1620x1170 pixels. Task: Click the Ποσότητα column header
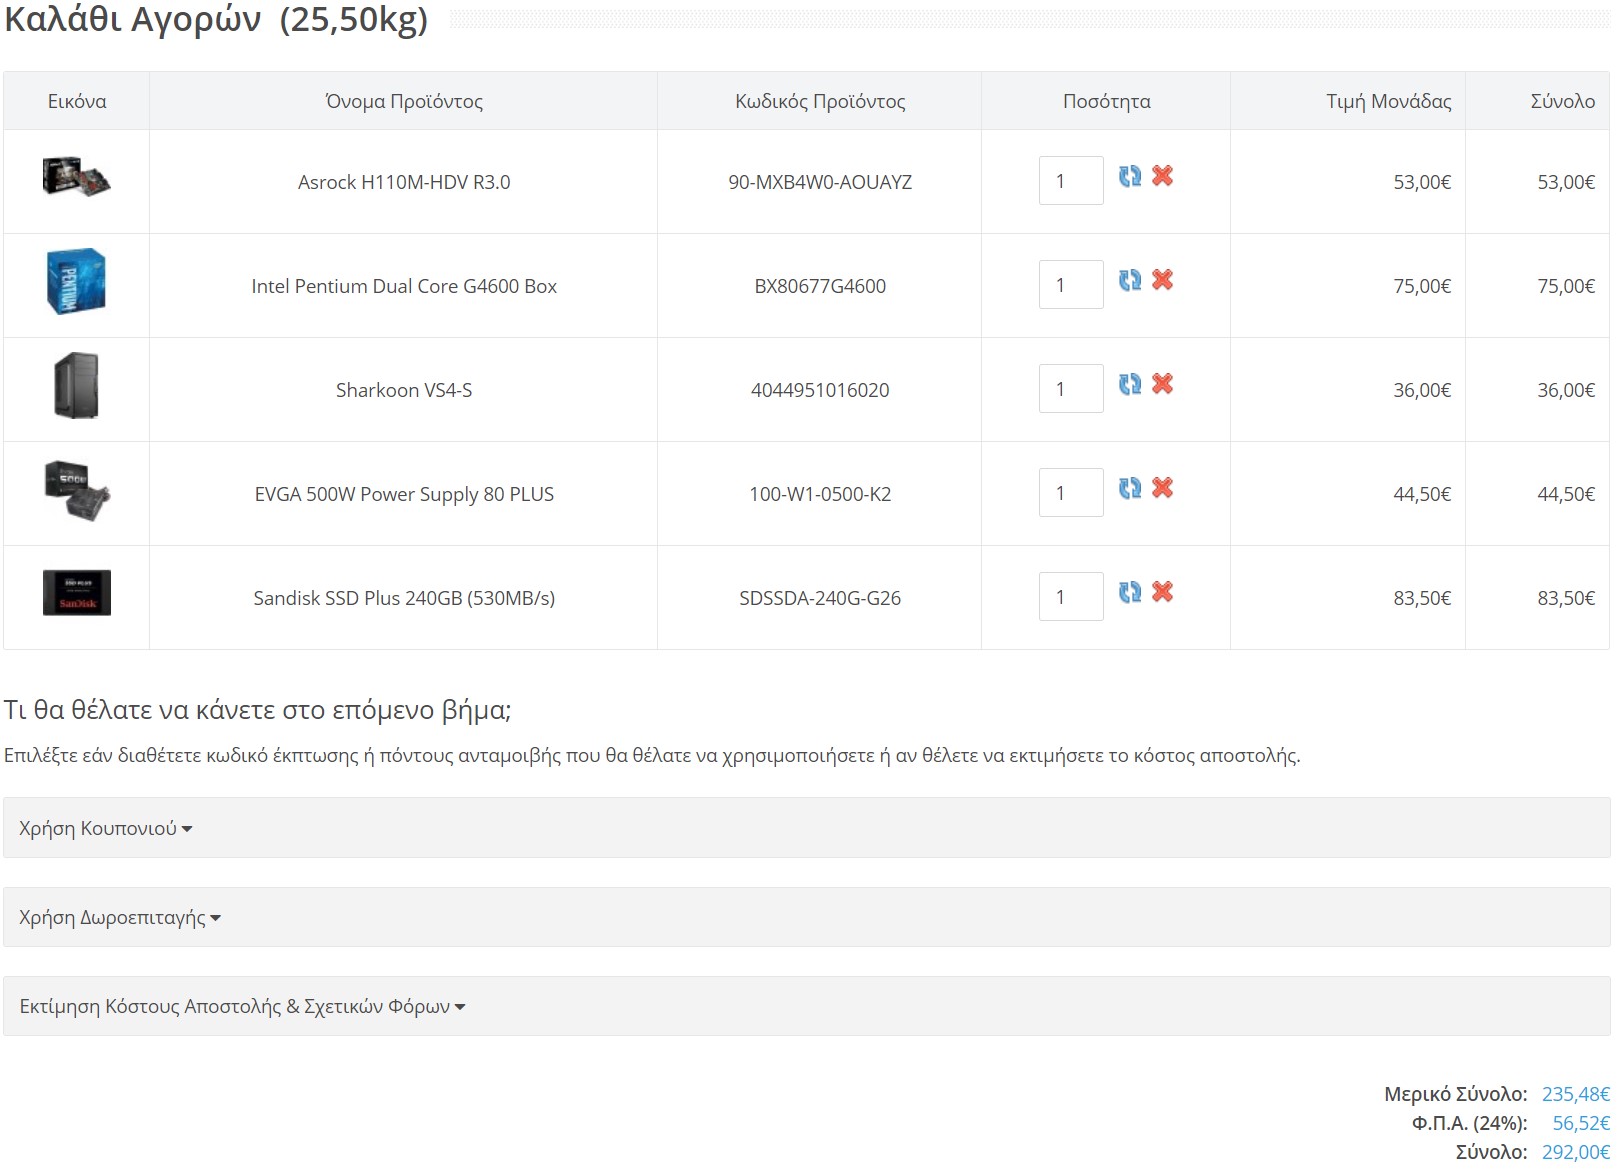[x=1107, y=101]
